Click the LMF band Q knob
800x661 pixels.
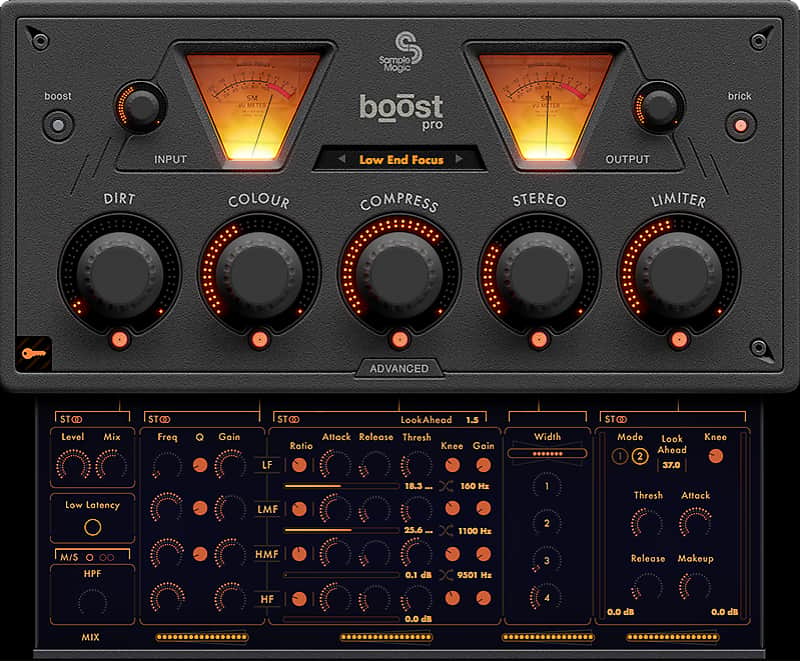tap(200, 508)
